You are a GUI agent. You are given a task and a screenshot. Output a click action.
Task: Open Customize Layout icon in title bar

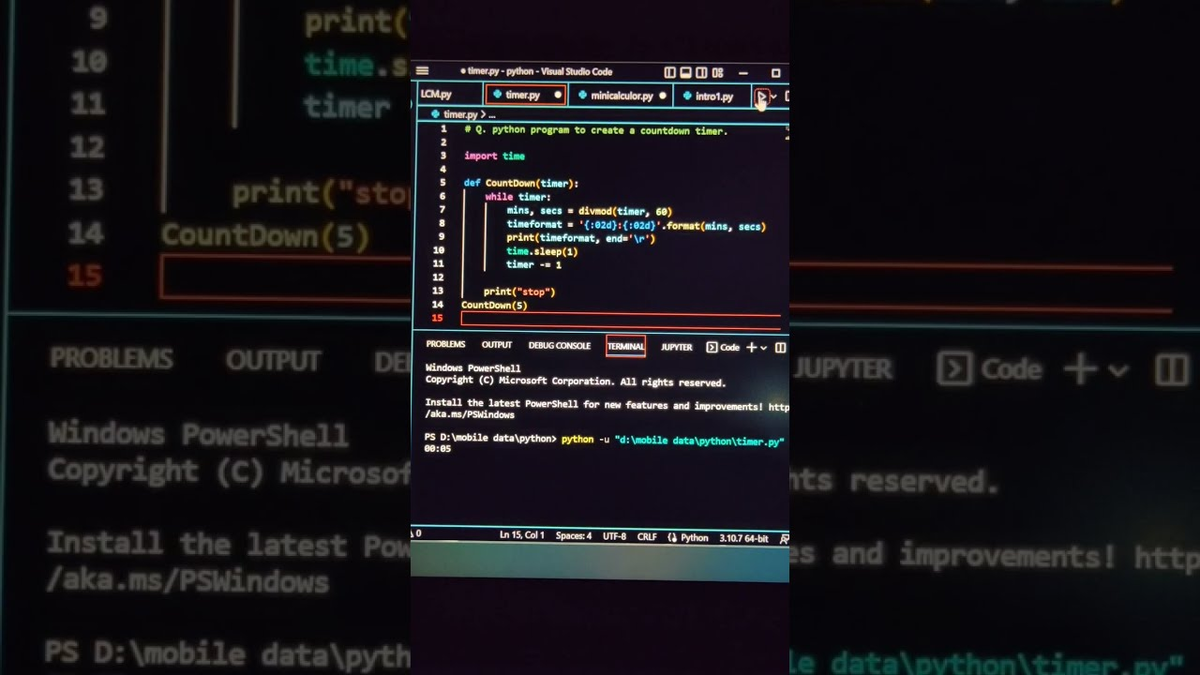tap(718, 72)
